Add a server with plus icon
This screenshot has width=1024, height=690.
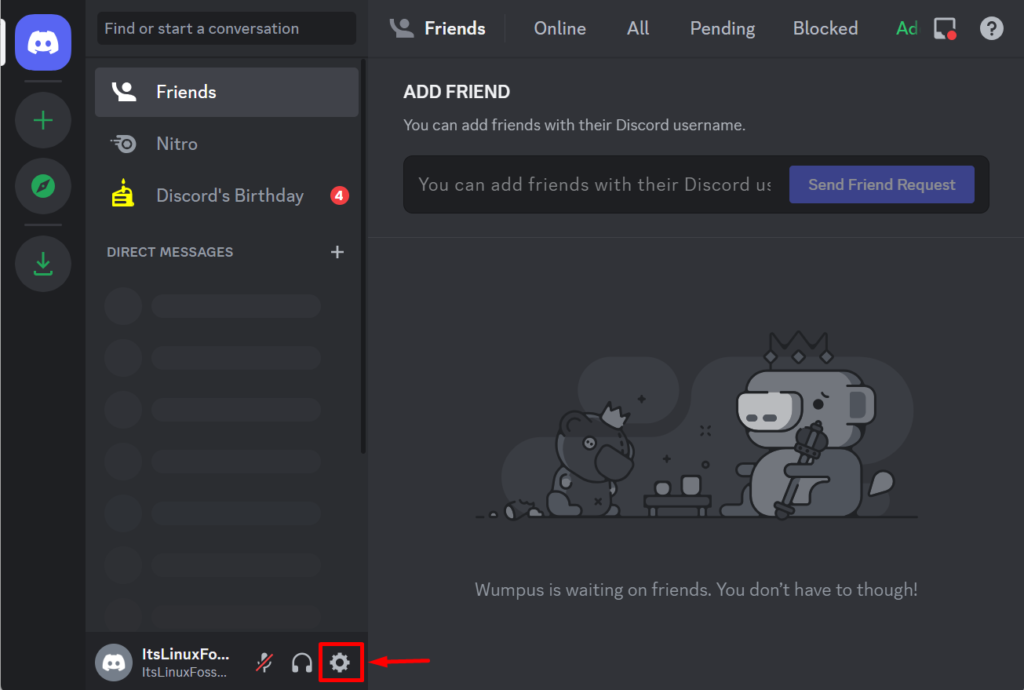point(43,120)
